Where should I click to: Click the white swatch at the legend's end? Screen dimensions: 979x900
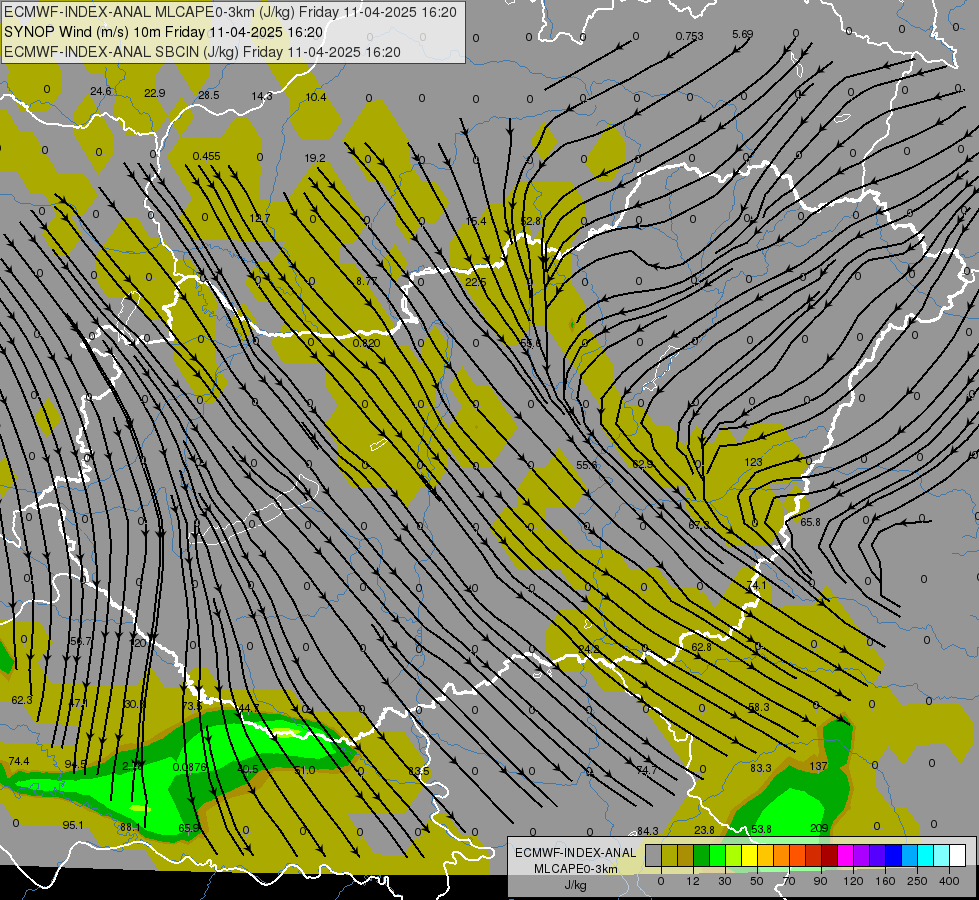[x=957, y=856]
